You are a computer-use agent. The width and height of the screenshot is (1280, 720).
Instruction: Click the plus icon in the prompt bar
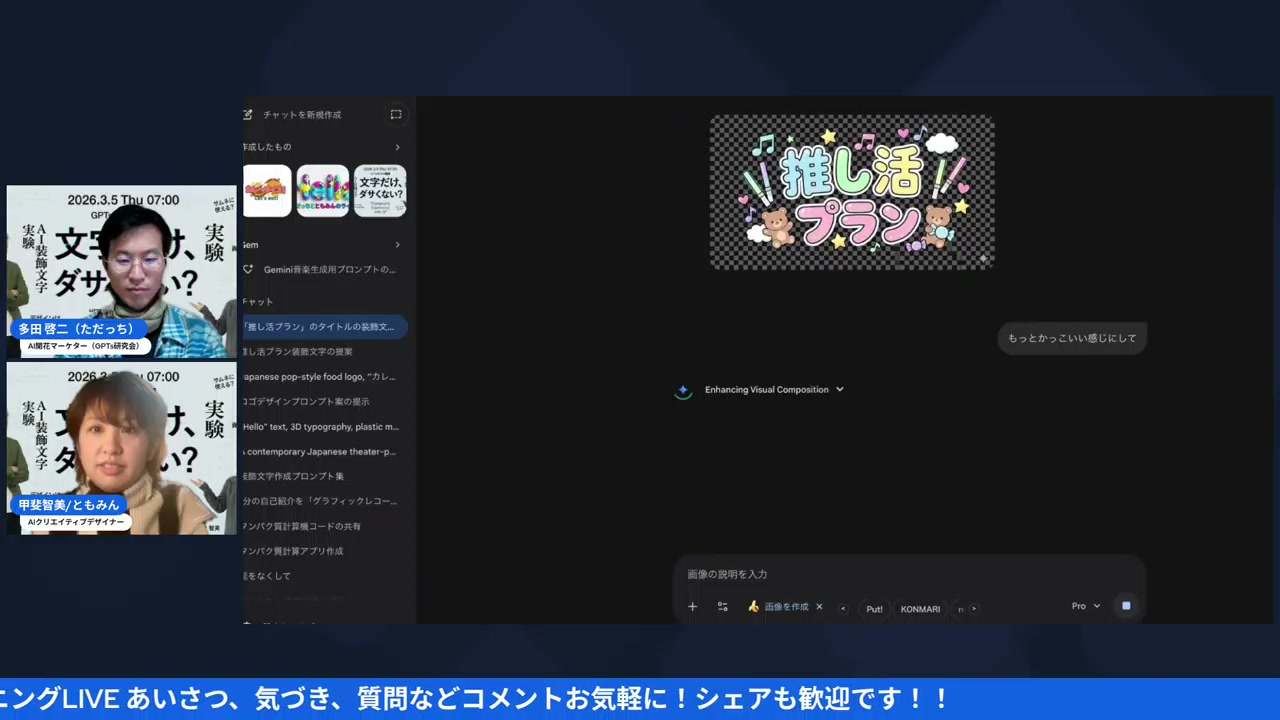click(x=692, y=607)
